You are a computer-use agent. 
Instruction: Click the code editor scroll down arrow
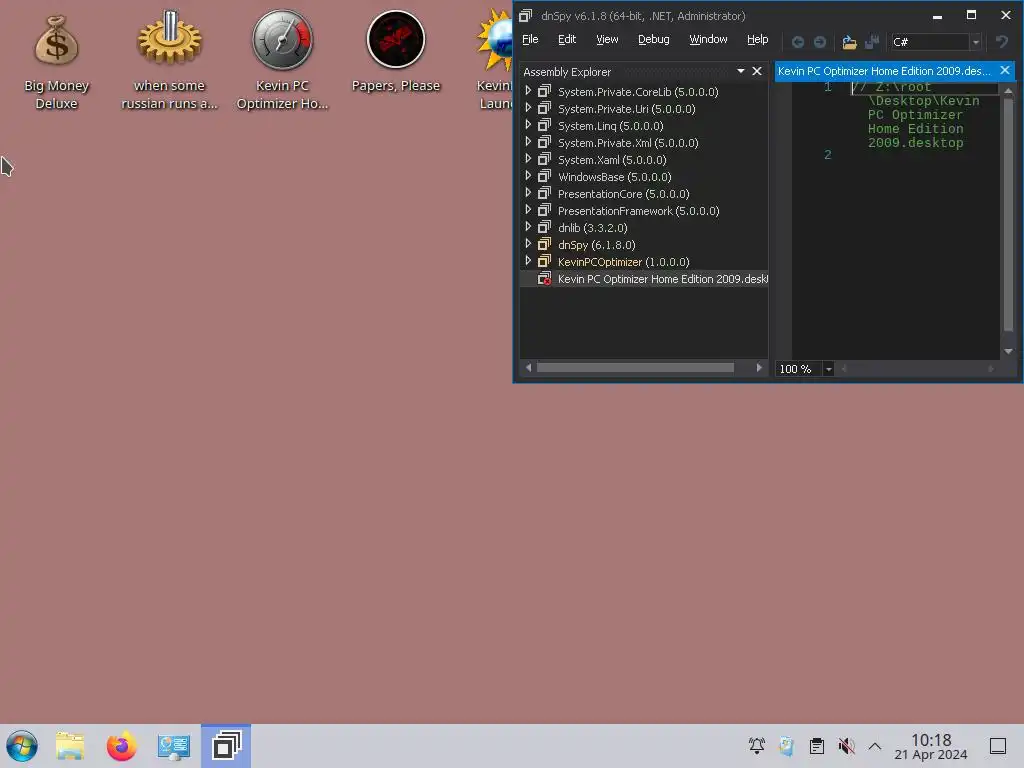point(1008,351)
